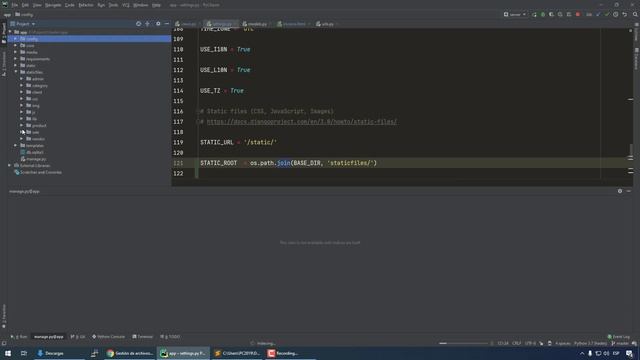Open the Event Log button
The image size is (640, 360).
619,337
